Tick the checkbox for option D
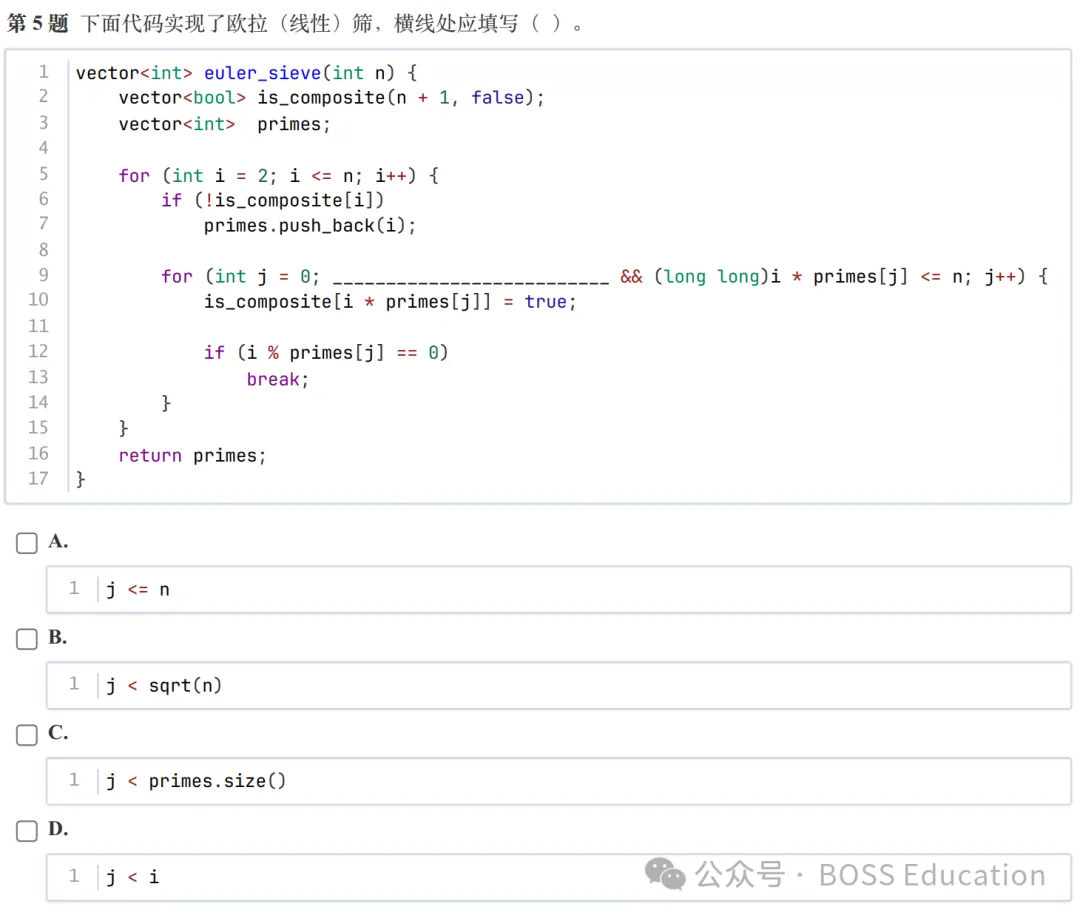Image resolution: width=1080 pixels, height=918 pixels. (x=27, y=830)
